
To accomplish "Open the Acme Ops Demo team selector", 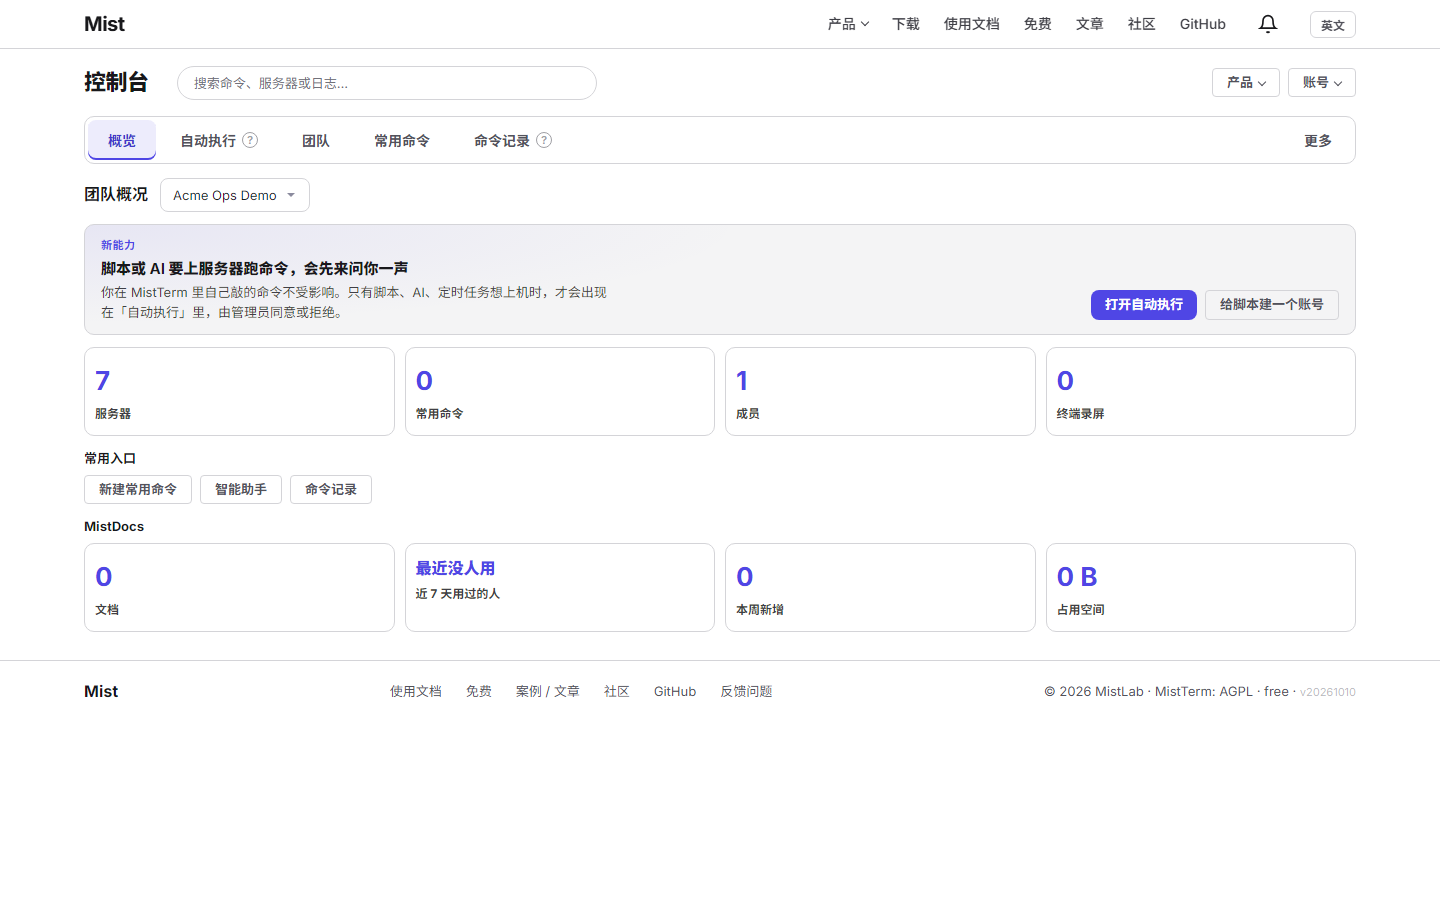I will coord(235,195).
